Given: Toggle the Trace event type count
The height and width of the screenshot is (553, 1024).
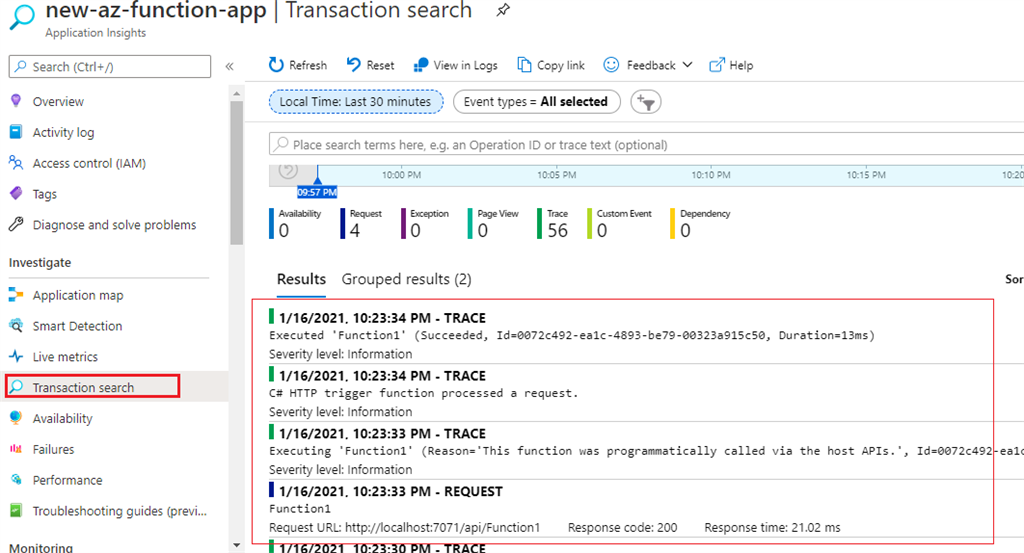Looking at the screenshot, I should (557, 224).
